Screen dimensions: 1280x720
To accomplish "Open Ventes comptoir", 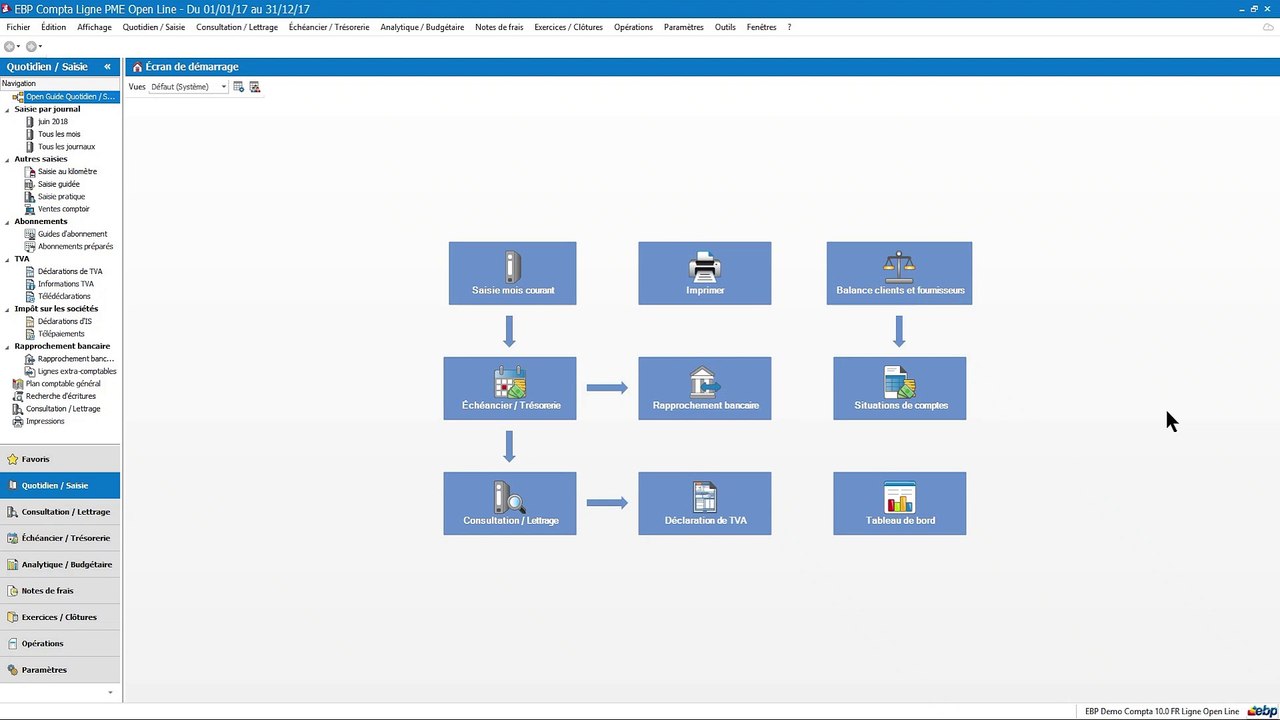I will tap(63, 209).
